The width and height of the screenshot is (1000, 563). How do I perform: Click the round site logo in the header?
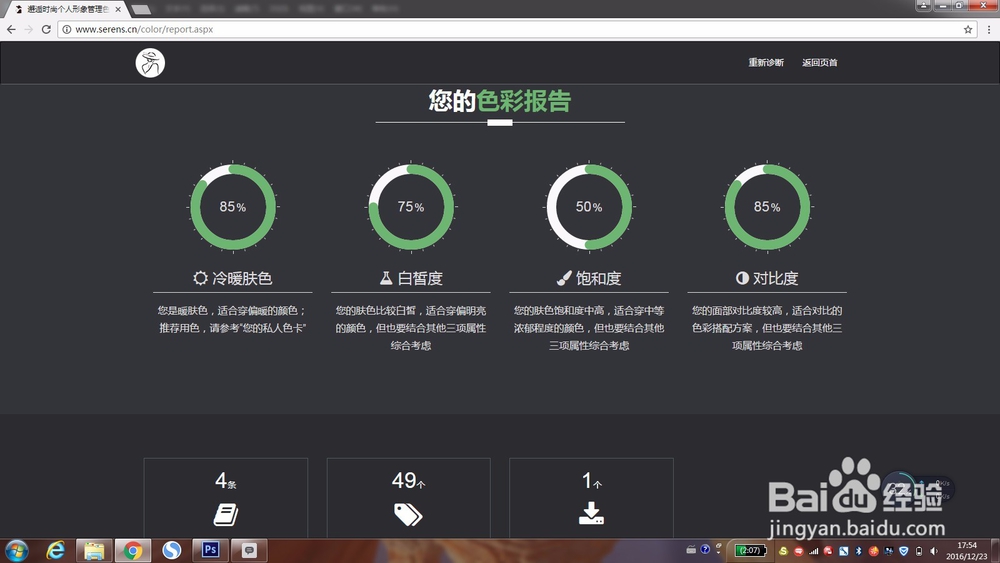point(151,63)
